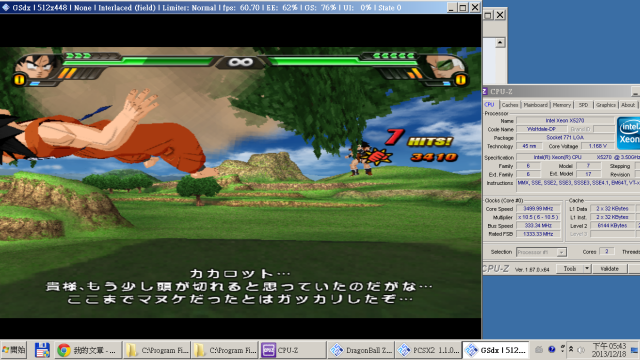Click the Ext. Model value '17'
640x360 pixels.
point(588,174)
